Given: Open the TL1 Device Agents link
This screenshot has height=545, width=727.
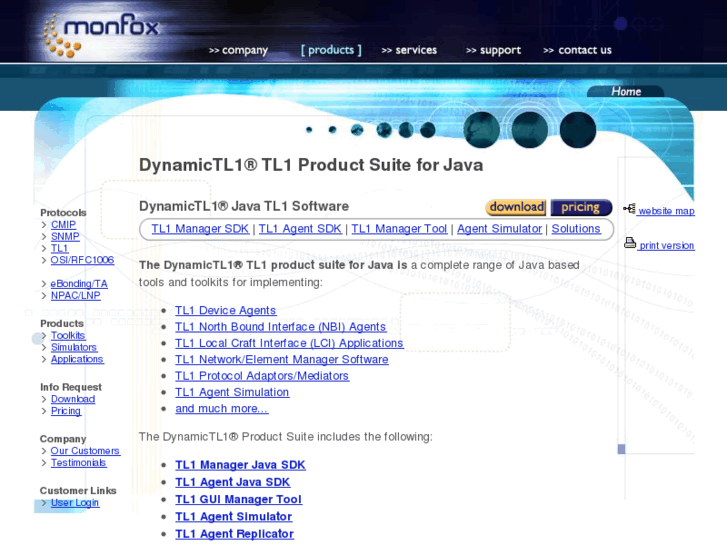Looking at the screenshot, I should pos(225,310).
